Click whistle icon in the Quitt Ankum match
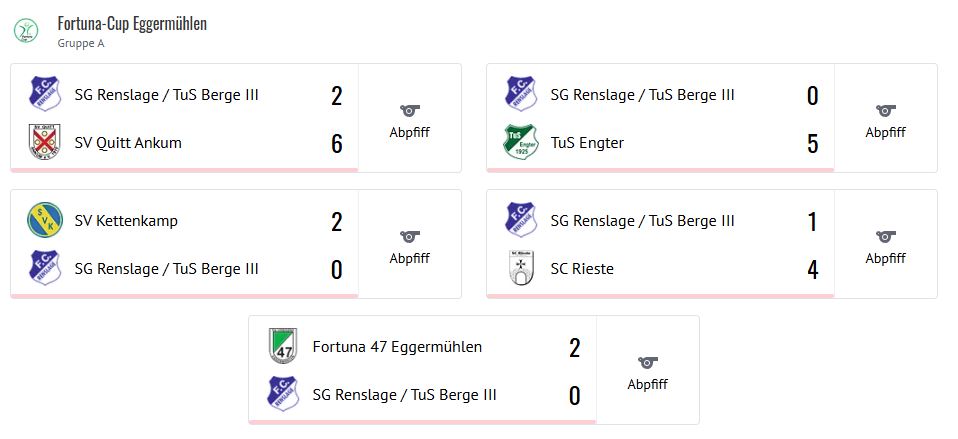 click(409, 110)
